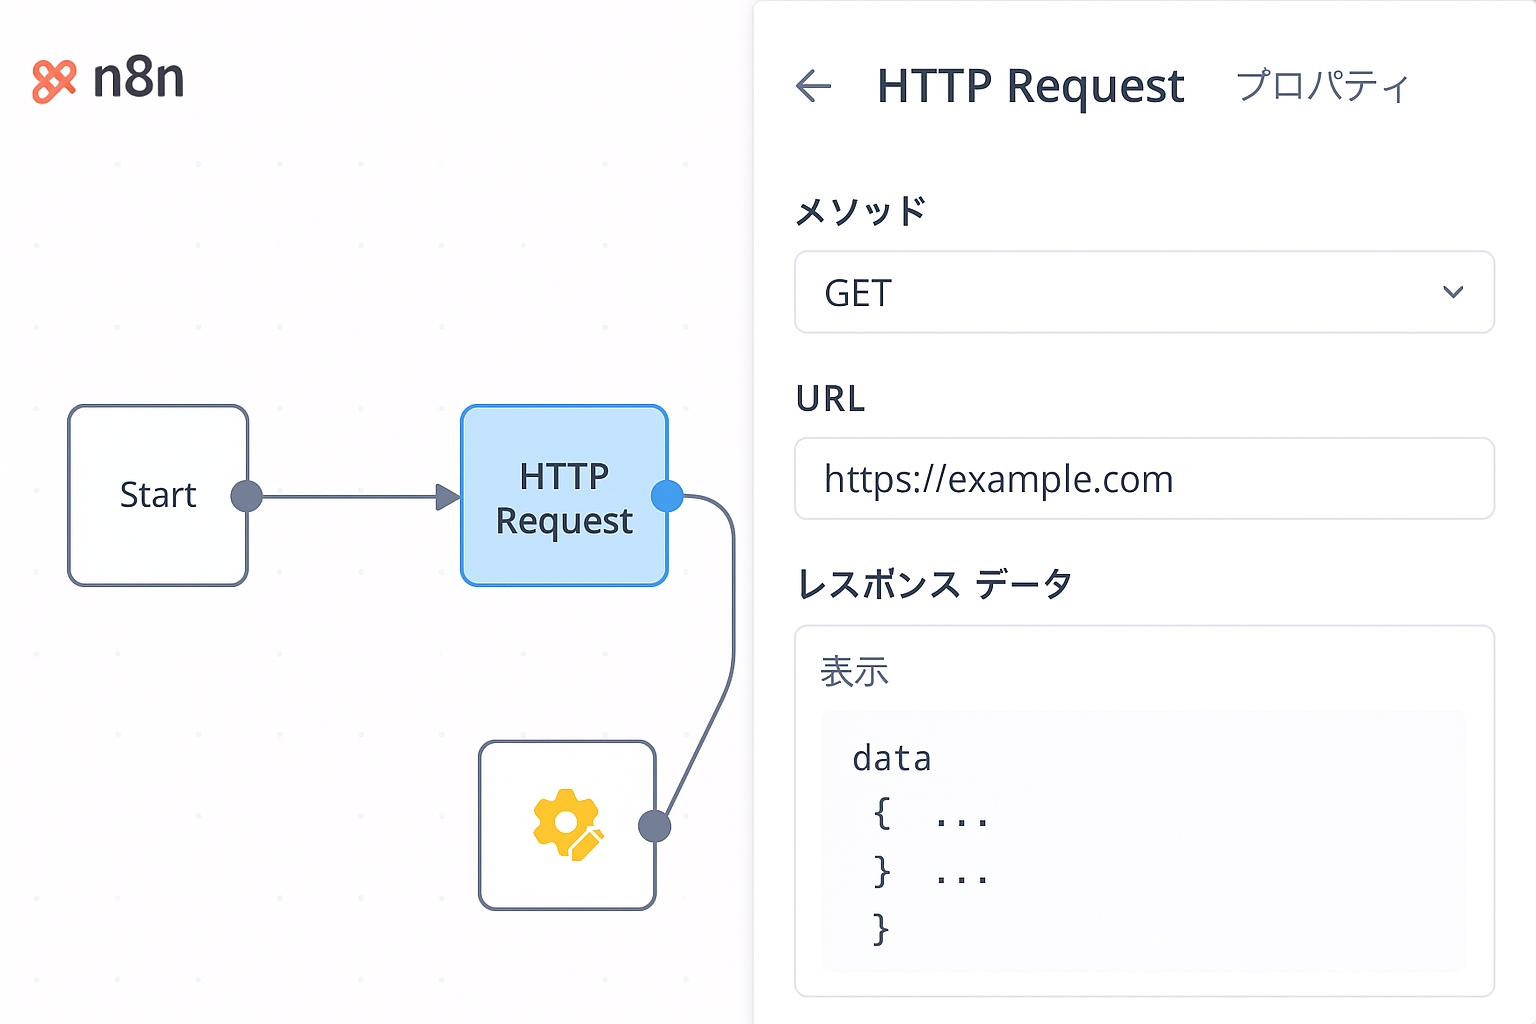This screenshot has width=1536, height=1024.
Task: Click the レスポンス データ section heading
Action: (x=934, y=584)
